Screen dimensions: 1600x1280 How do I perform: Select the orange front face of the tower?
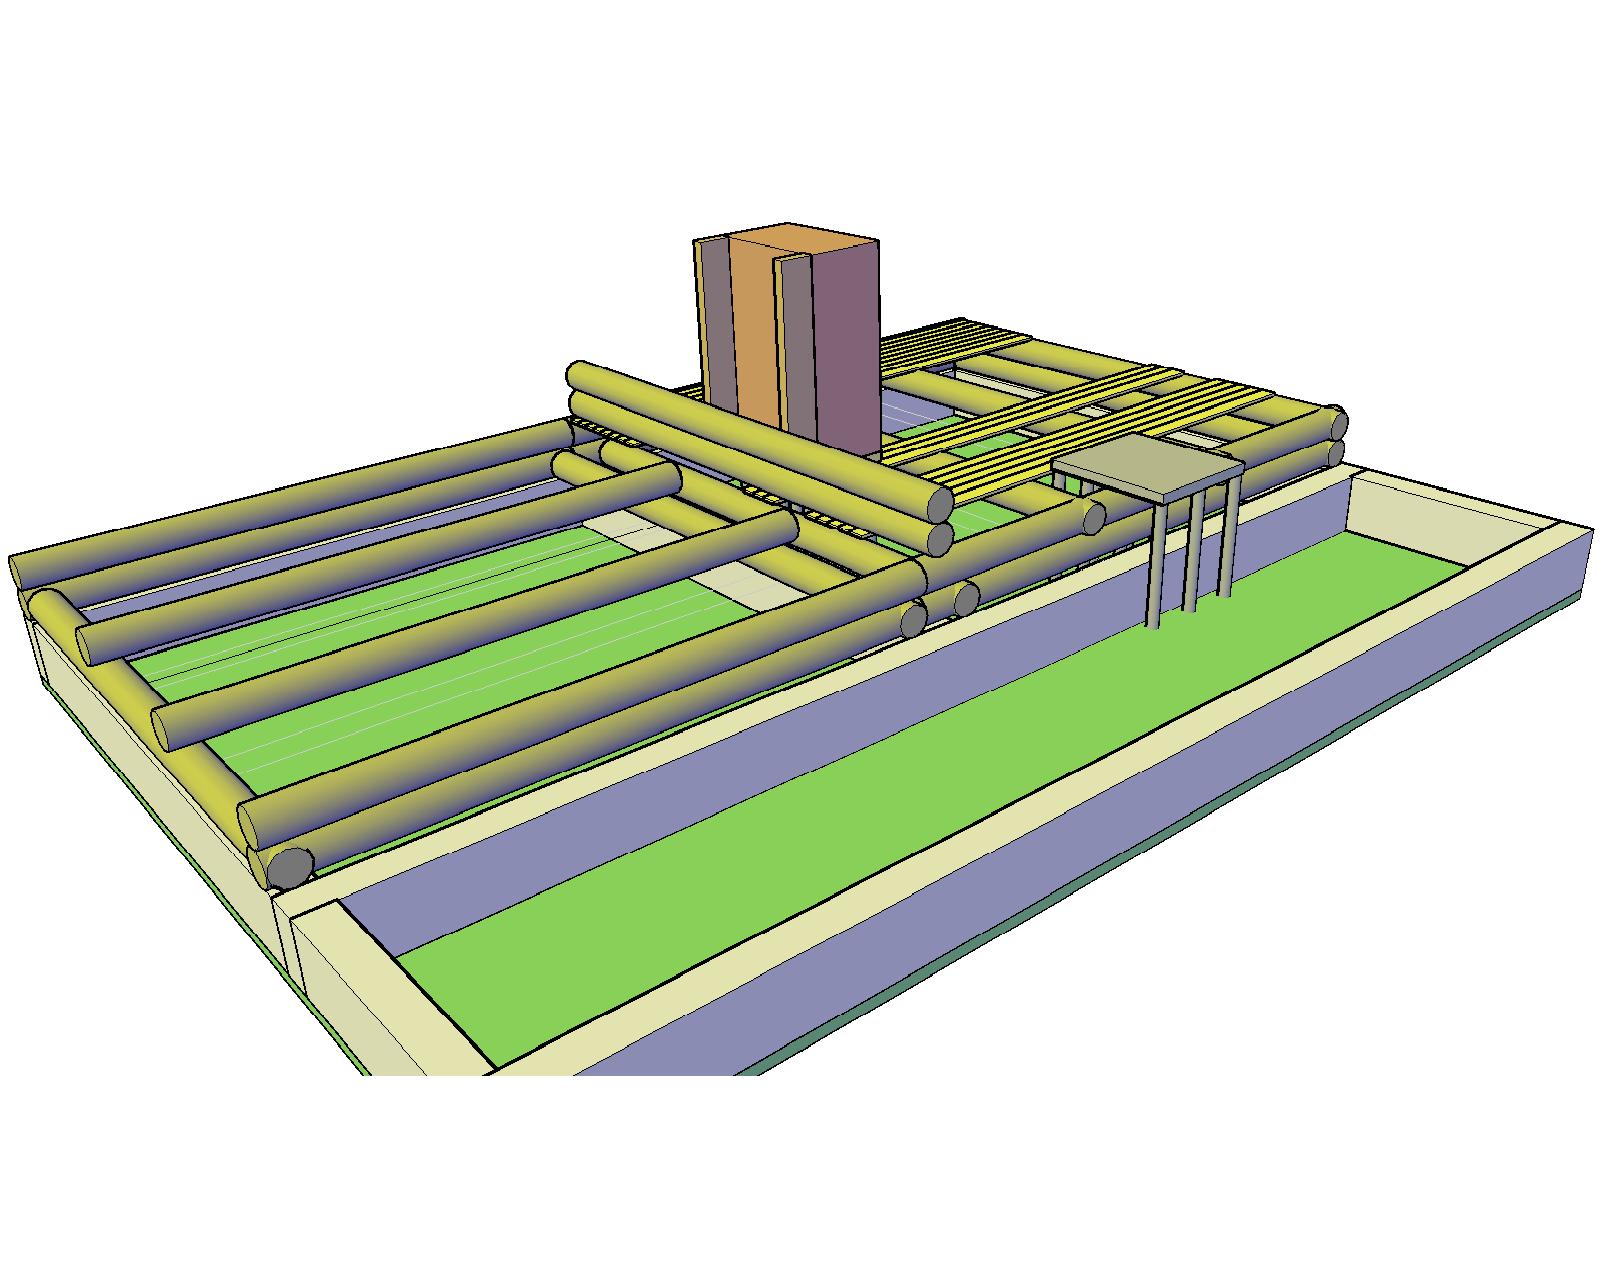751,330
